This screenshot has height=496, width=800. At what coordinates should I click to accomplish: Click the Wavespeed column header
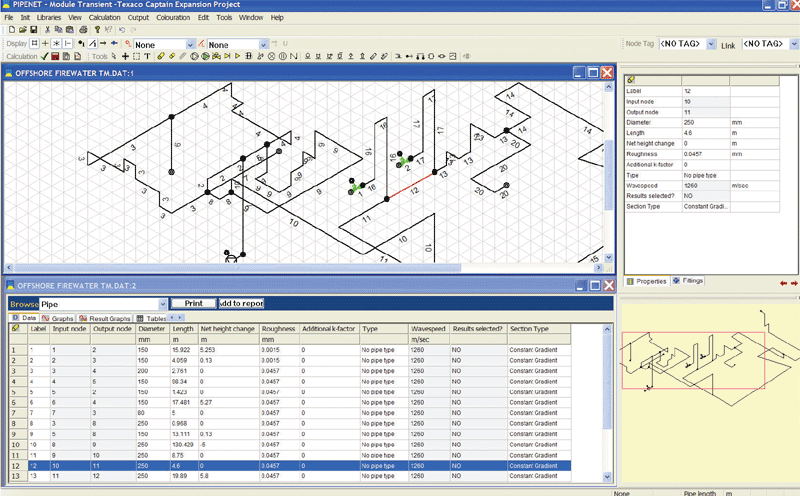429,329
